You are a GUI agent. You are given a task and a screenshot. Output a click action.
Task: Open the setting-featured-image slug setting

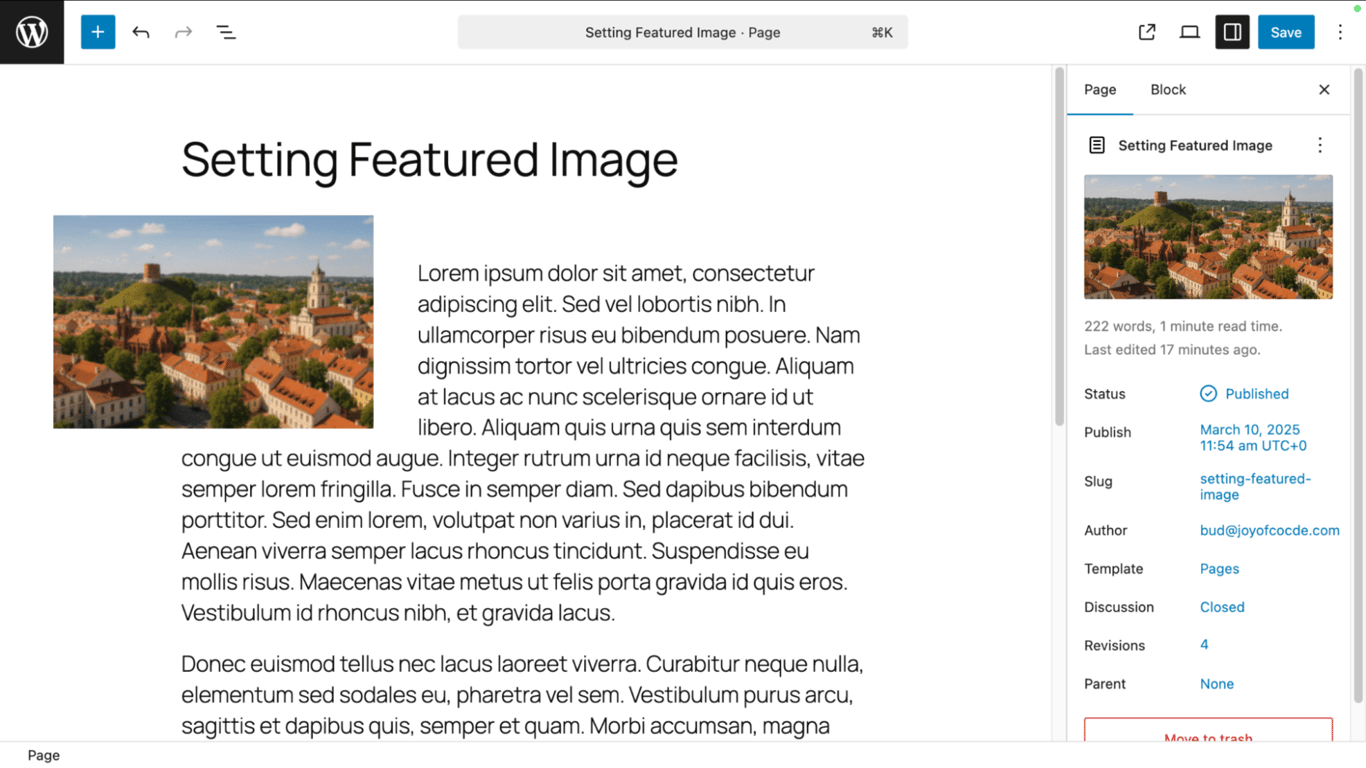click(1255, 486)
